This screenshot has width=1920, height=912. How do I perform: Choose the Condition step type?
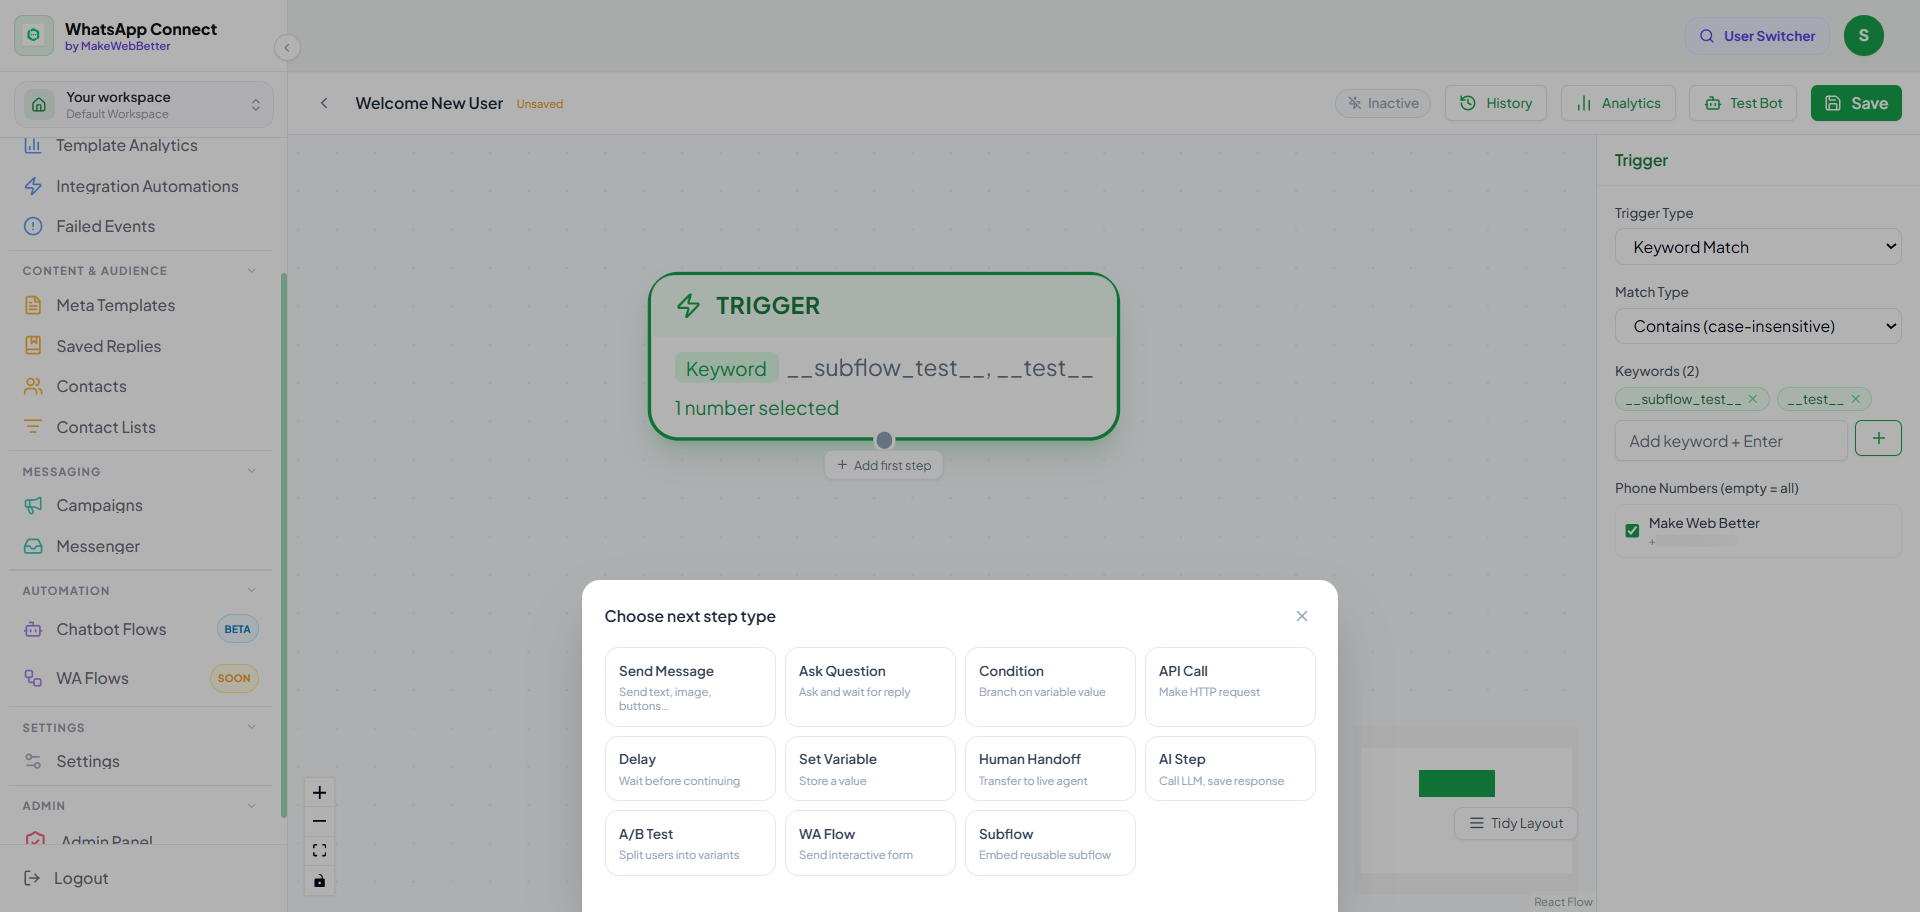click(x=1050, y=687)
